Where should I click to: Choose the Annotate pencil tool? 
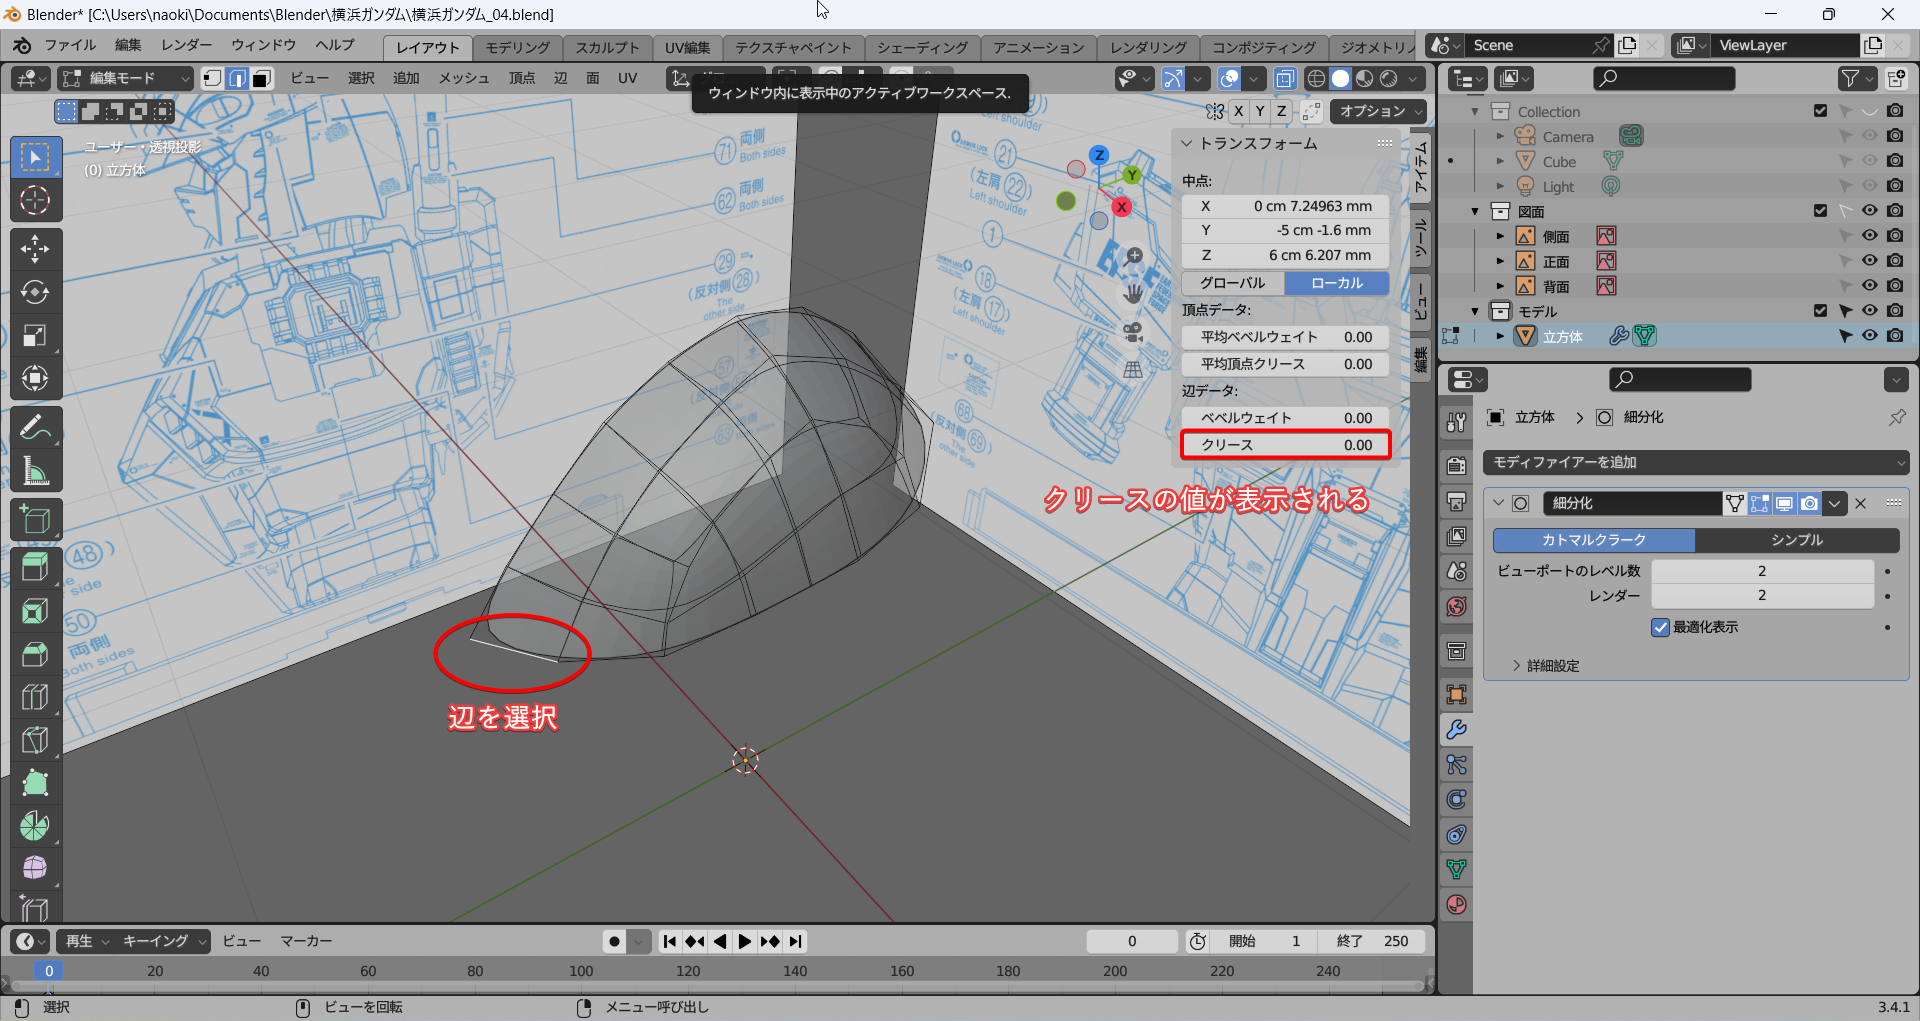(35, 427)
